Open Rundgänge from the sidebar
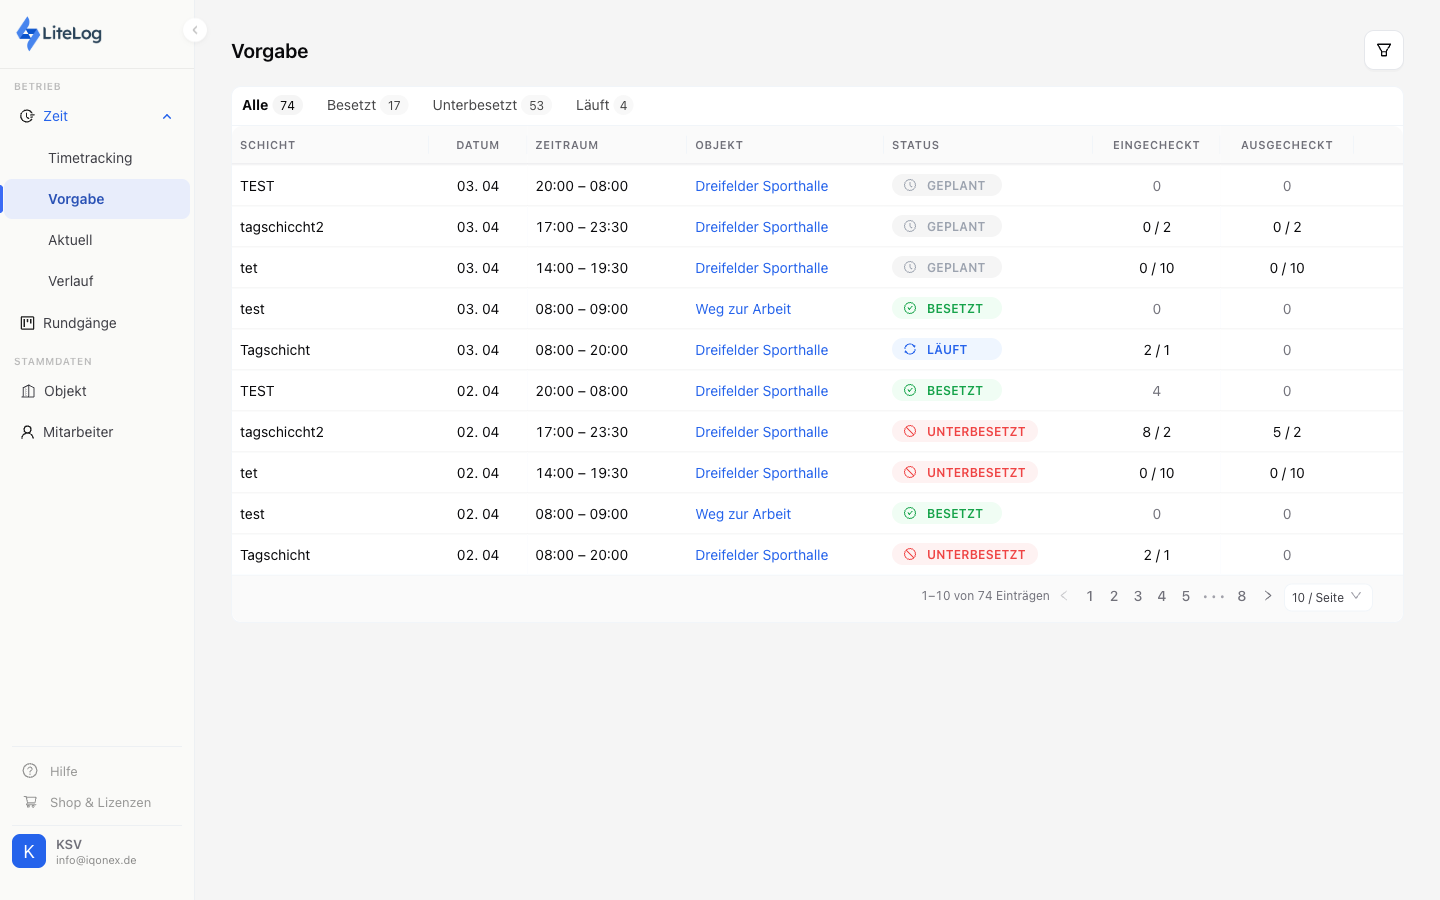Screen dimensions: 1440x900 [x=80, y=323]
